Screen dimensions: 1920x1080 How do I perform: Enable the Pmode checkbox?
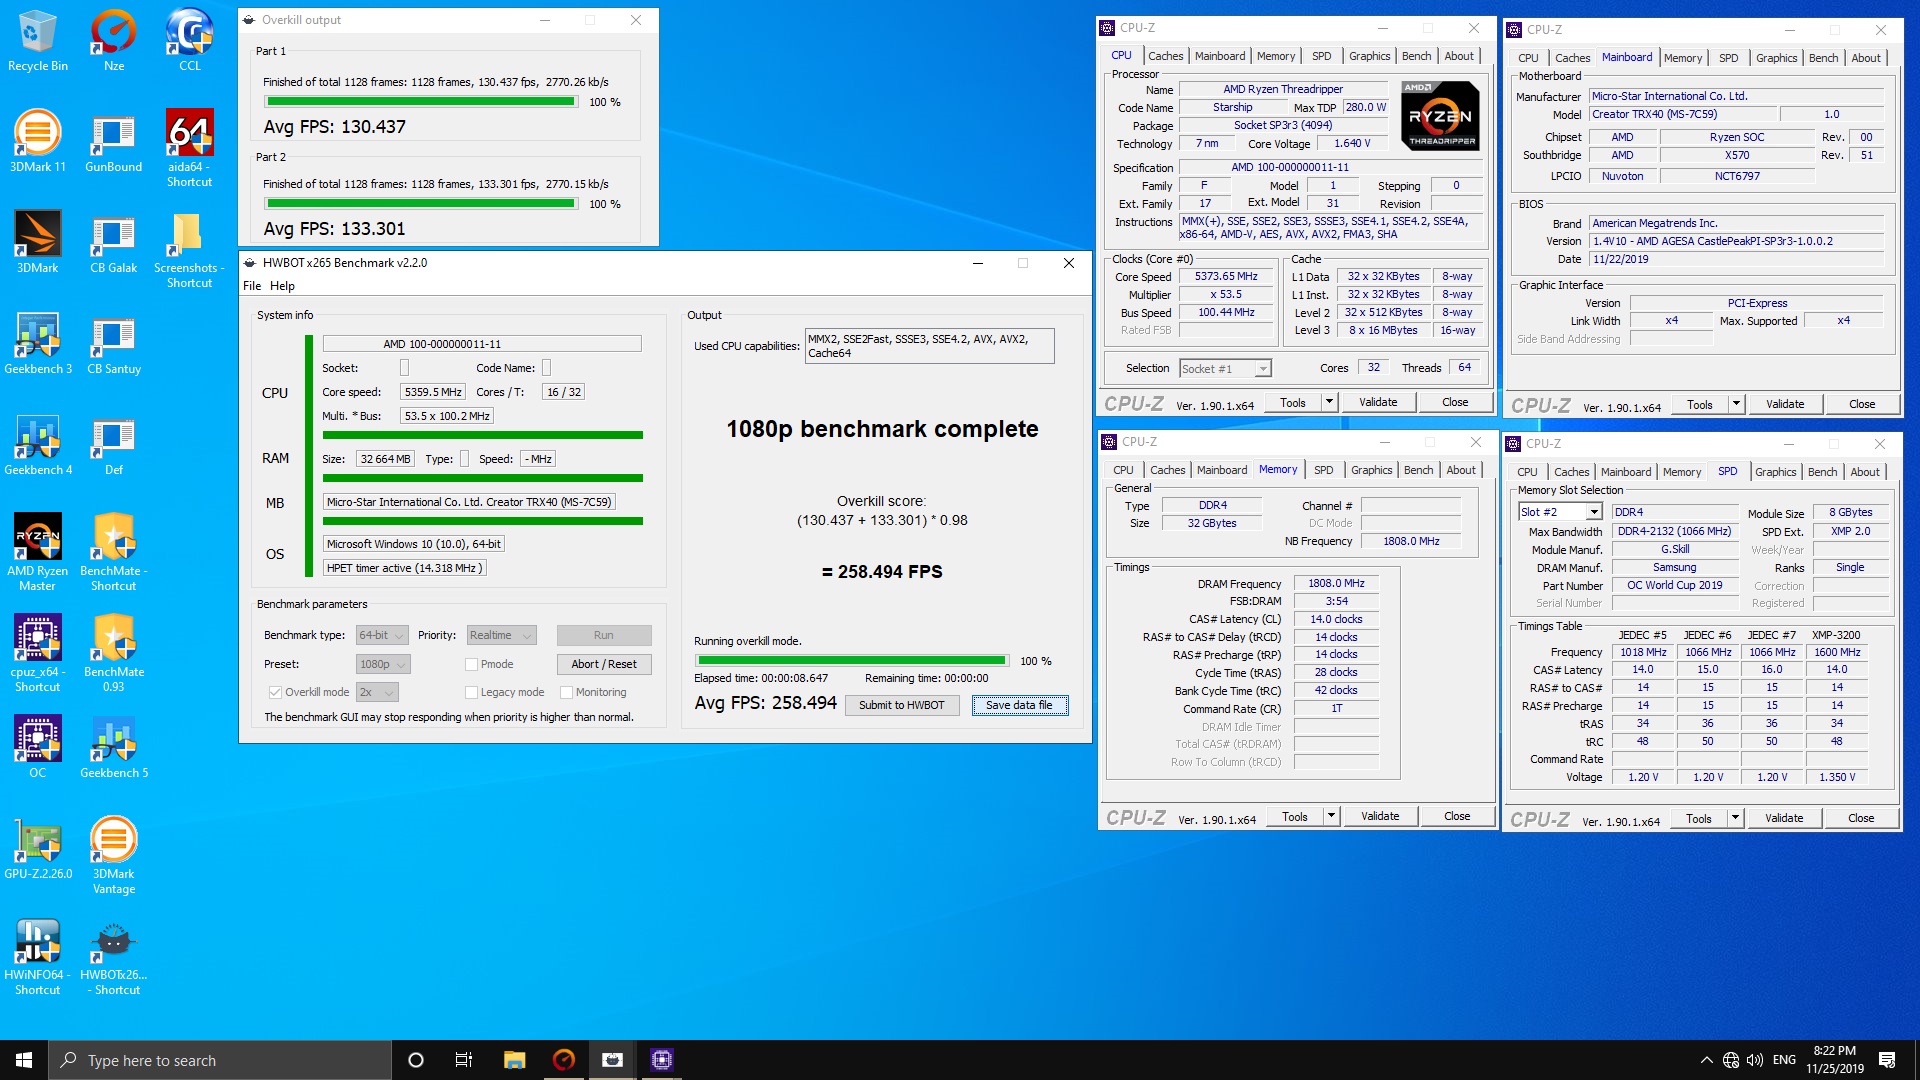coord(471,664)
